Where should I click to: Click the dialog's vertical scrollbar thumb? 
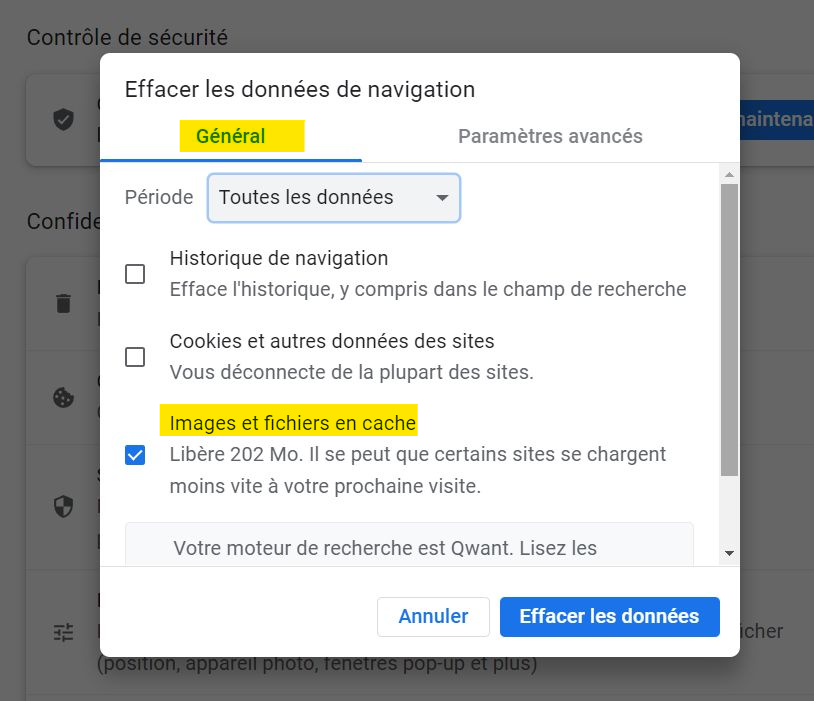(729, 330)
